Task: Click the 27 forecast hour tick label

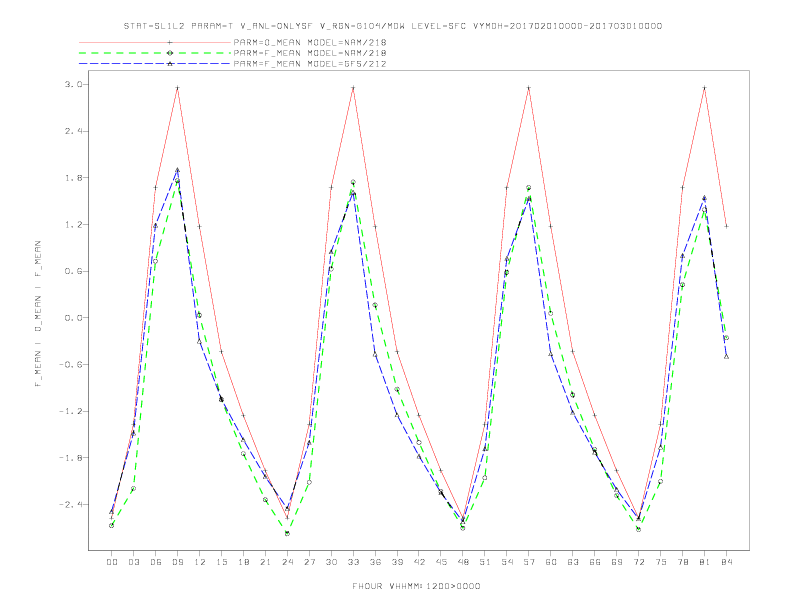Action: coord(309,562)
